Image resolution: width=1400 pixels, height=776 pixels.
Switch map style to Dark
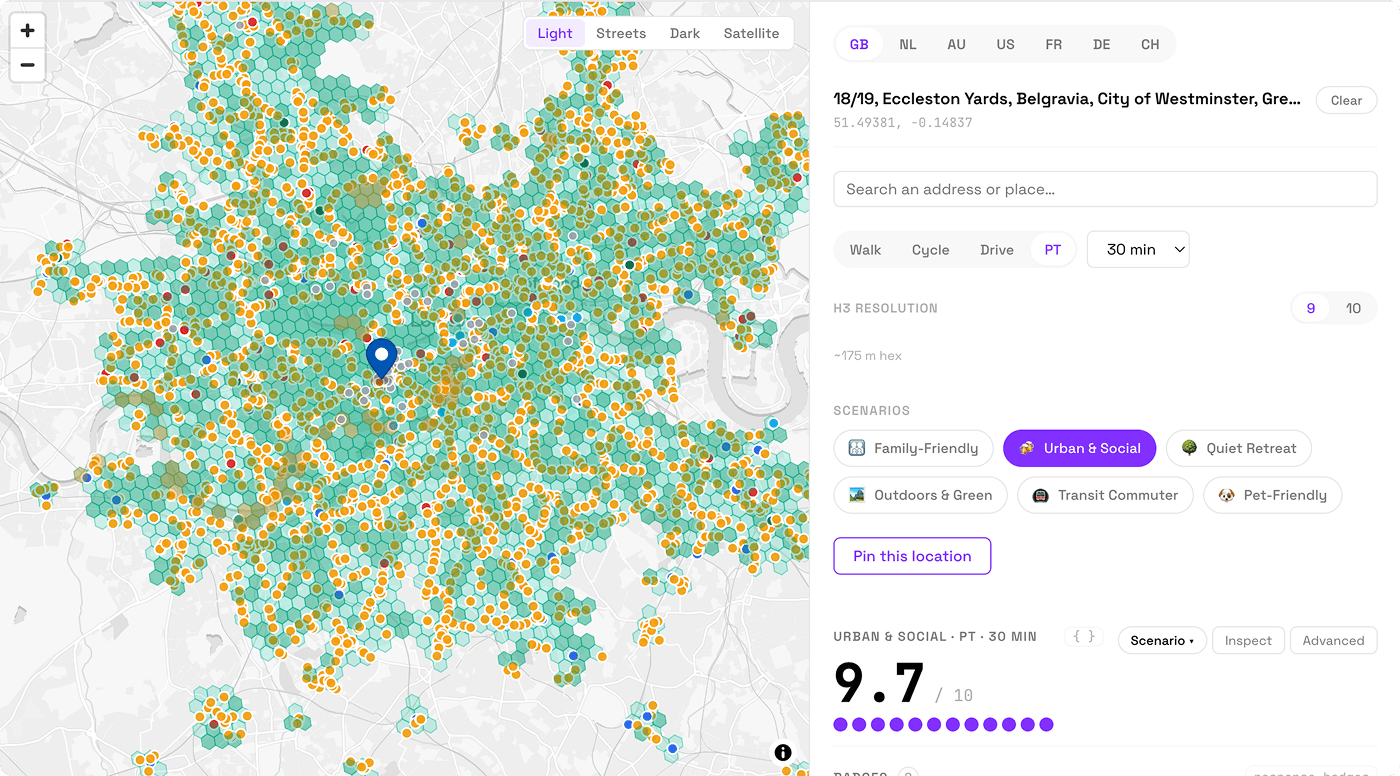point(685,33)
